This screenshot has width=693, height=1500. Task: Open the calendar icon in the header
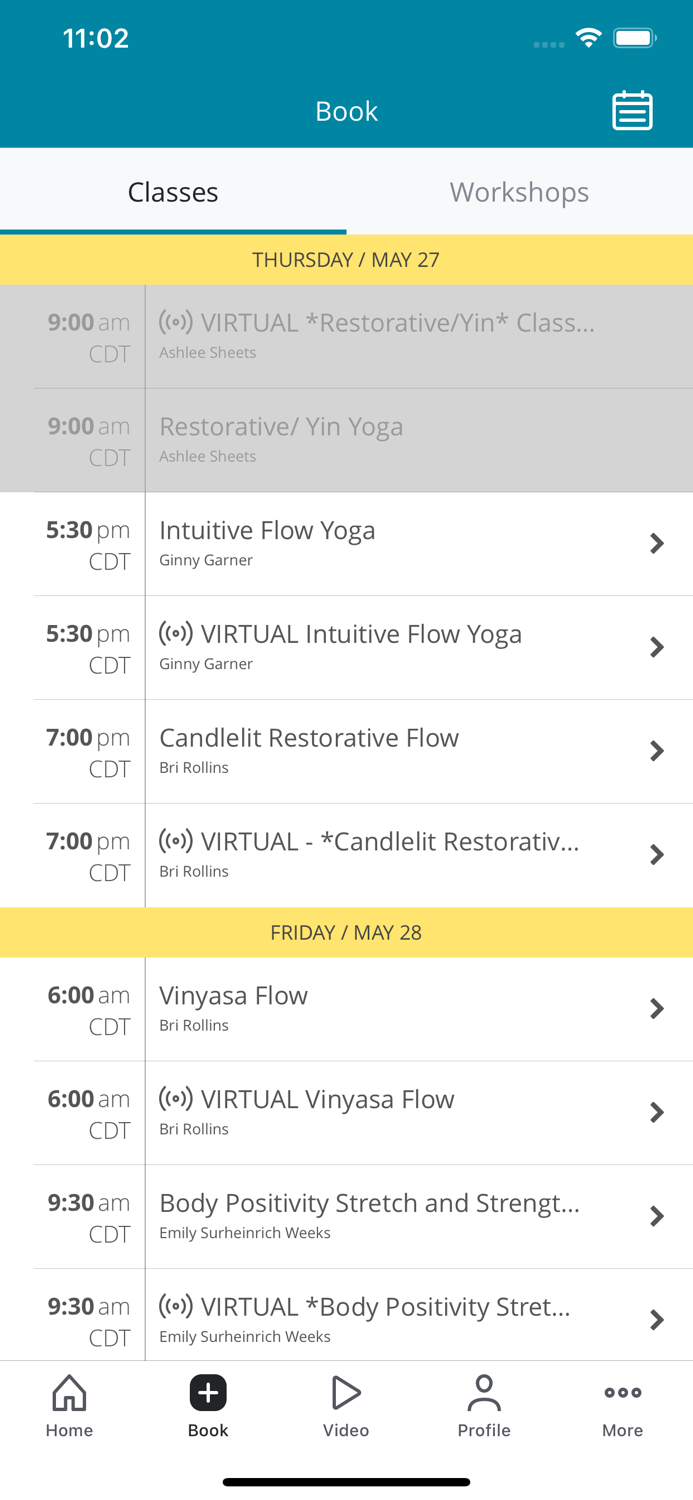click(631, 111)
